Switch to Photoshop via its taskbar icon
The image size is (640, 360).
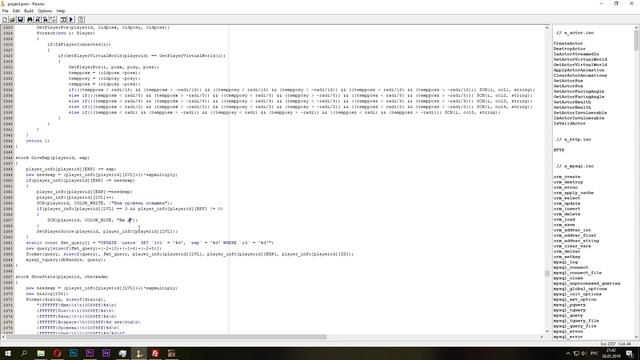[x=73, y=353]
